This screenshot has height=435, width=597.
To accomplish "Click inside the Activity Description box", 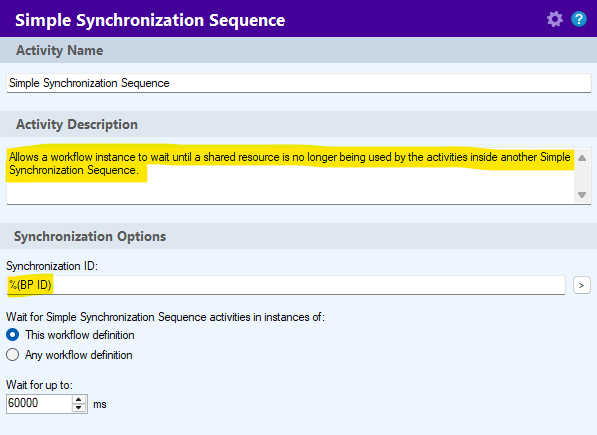I will pyautogui.click(x=291, y=176).
